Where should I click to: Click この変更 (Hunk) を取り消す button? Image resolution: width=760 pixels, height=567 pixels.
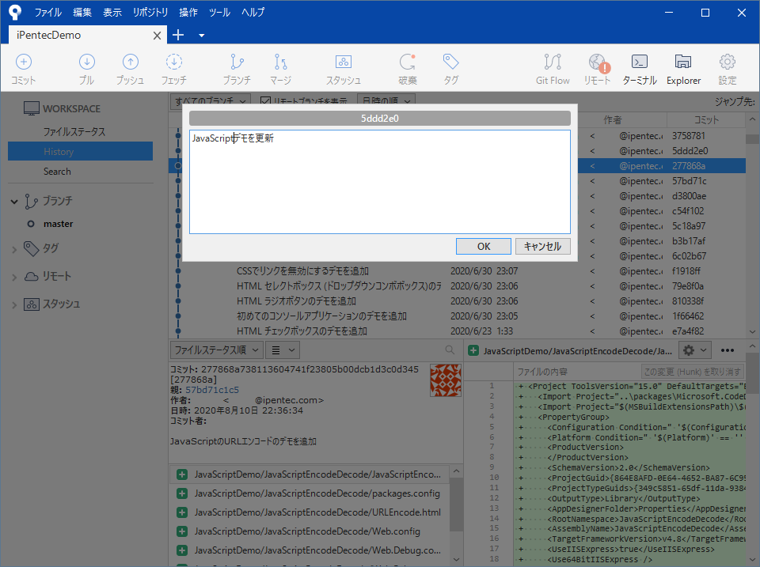point(692,372)
